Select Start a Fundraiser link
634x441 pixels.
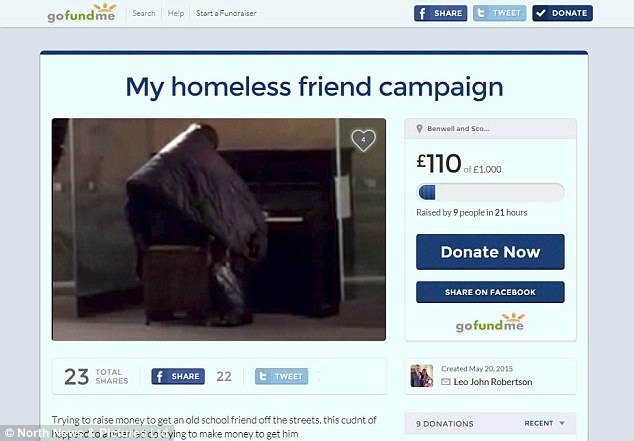coord(226,13)
